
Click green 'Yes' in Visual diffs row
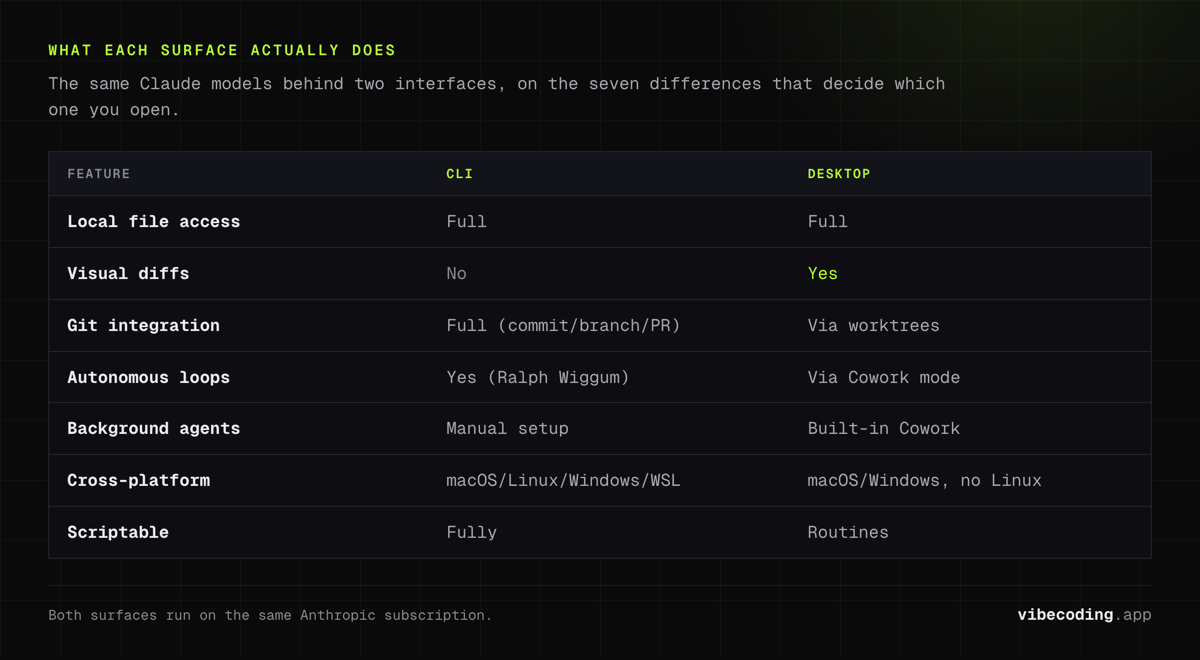point(822,274)
